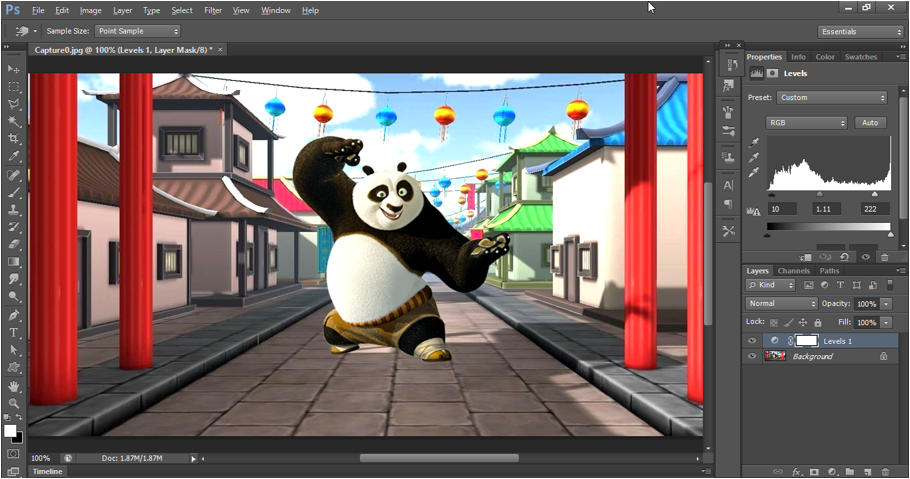Click the Auto levels button
The height and width of the screenshot is (479, 910).
point(870,123)
